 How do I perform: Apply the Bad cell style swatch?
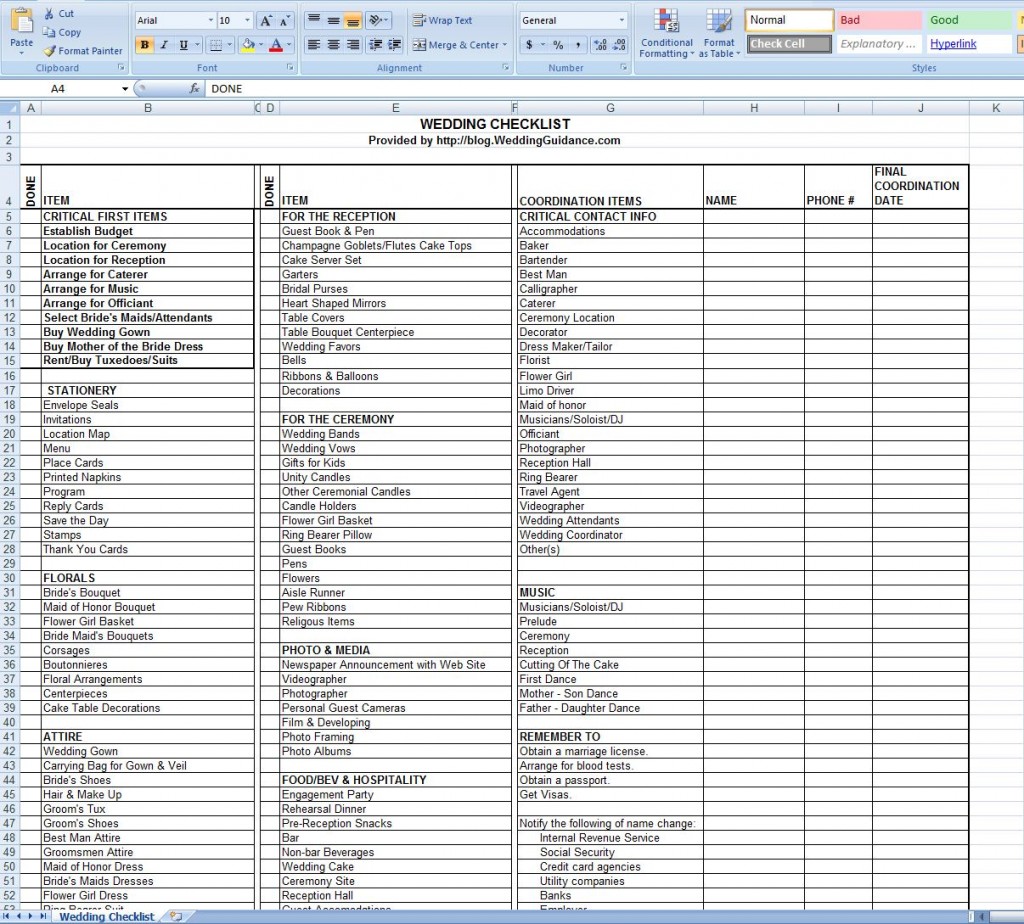pos(878,19)
